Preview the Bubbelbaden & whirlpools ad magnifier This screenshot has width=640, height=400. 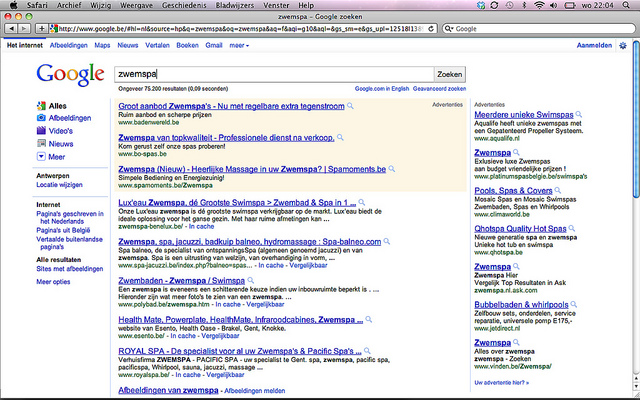(573, 304)
